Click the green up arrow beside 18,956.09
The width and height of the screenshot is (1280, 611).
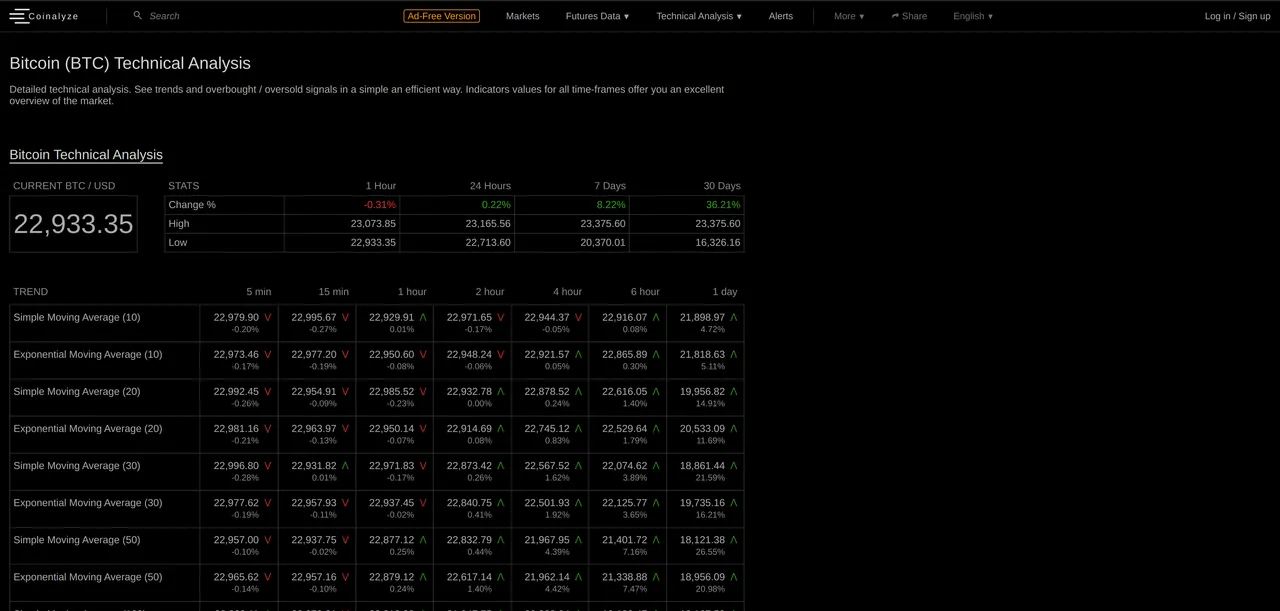[x=734, y=577]
